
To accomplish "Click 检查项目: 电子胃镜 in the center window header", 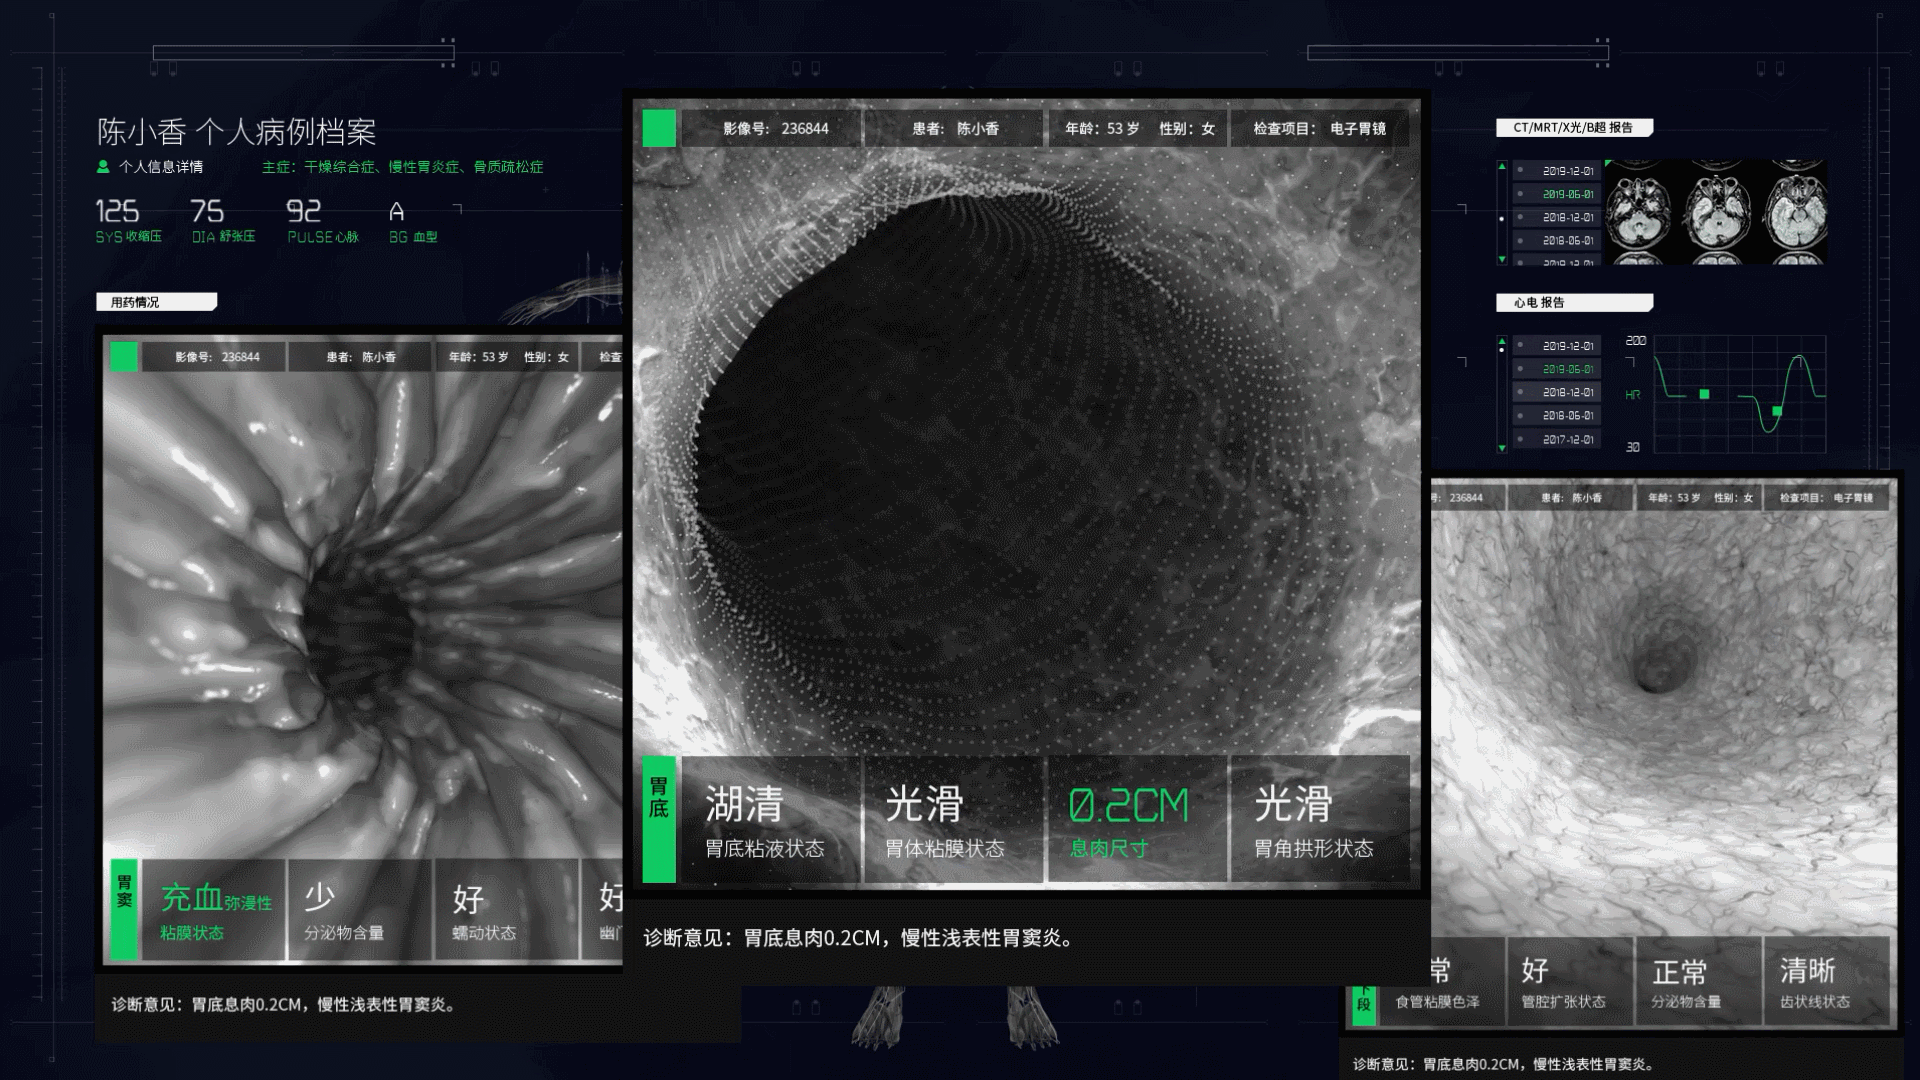I will coord(1320,129).
